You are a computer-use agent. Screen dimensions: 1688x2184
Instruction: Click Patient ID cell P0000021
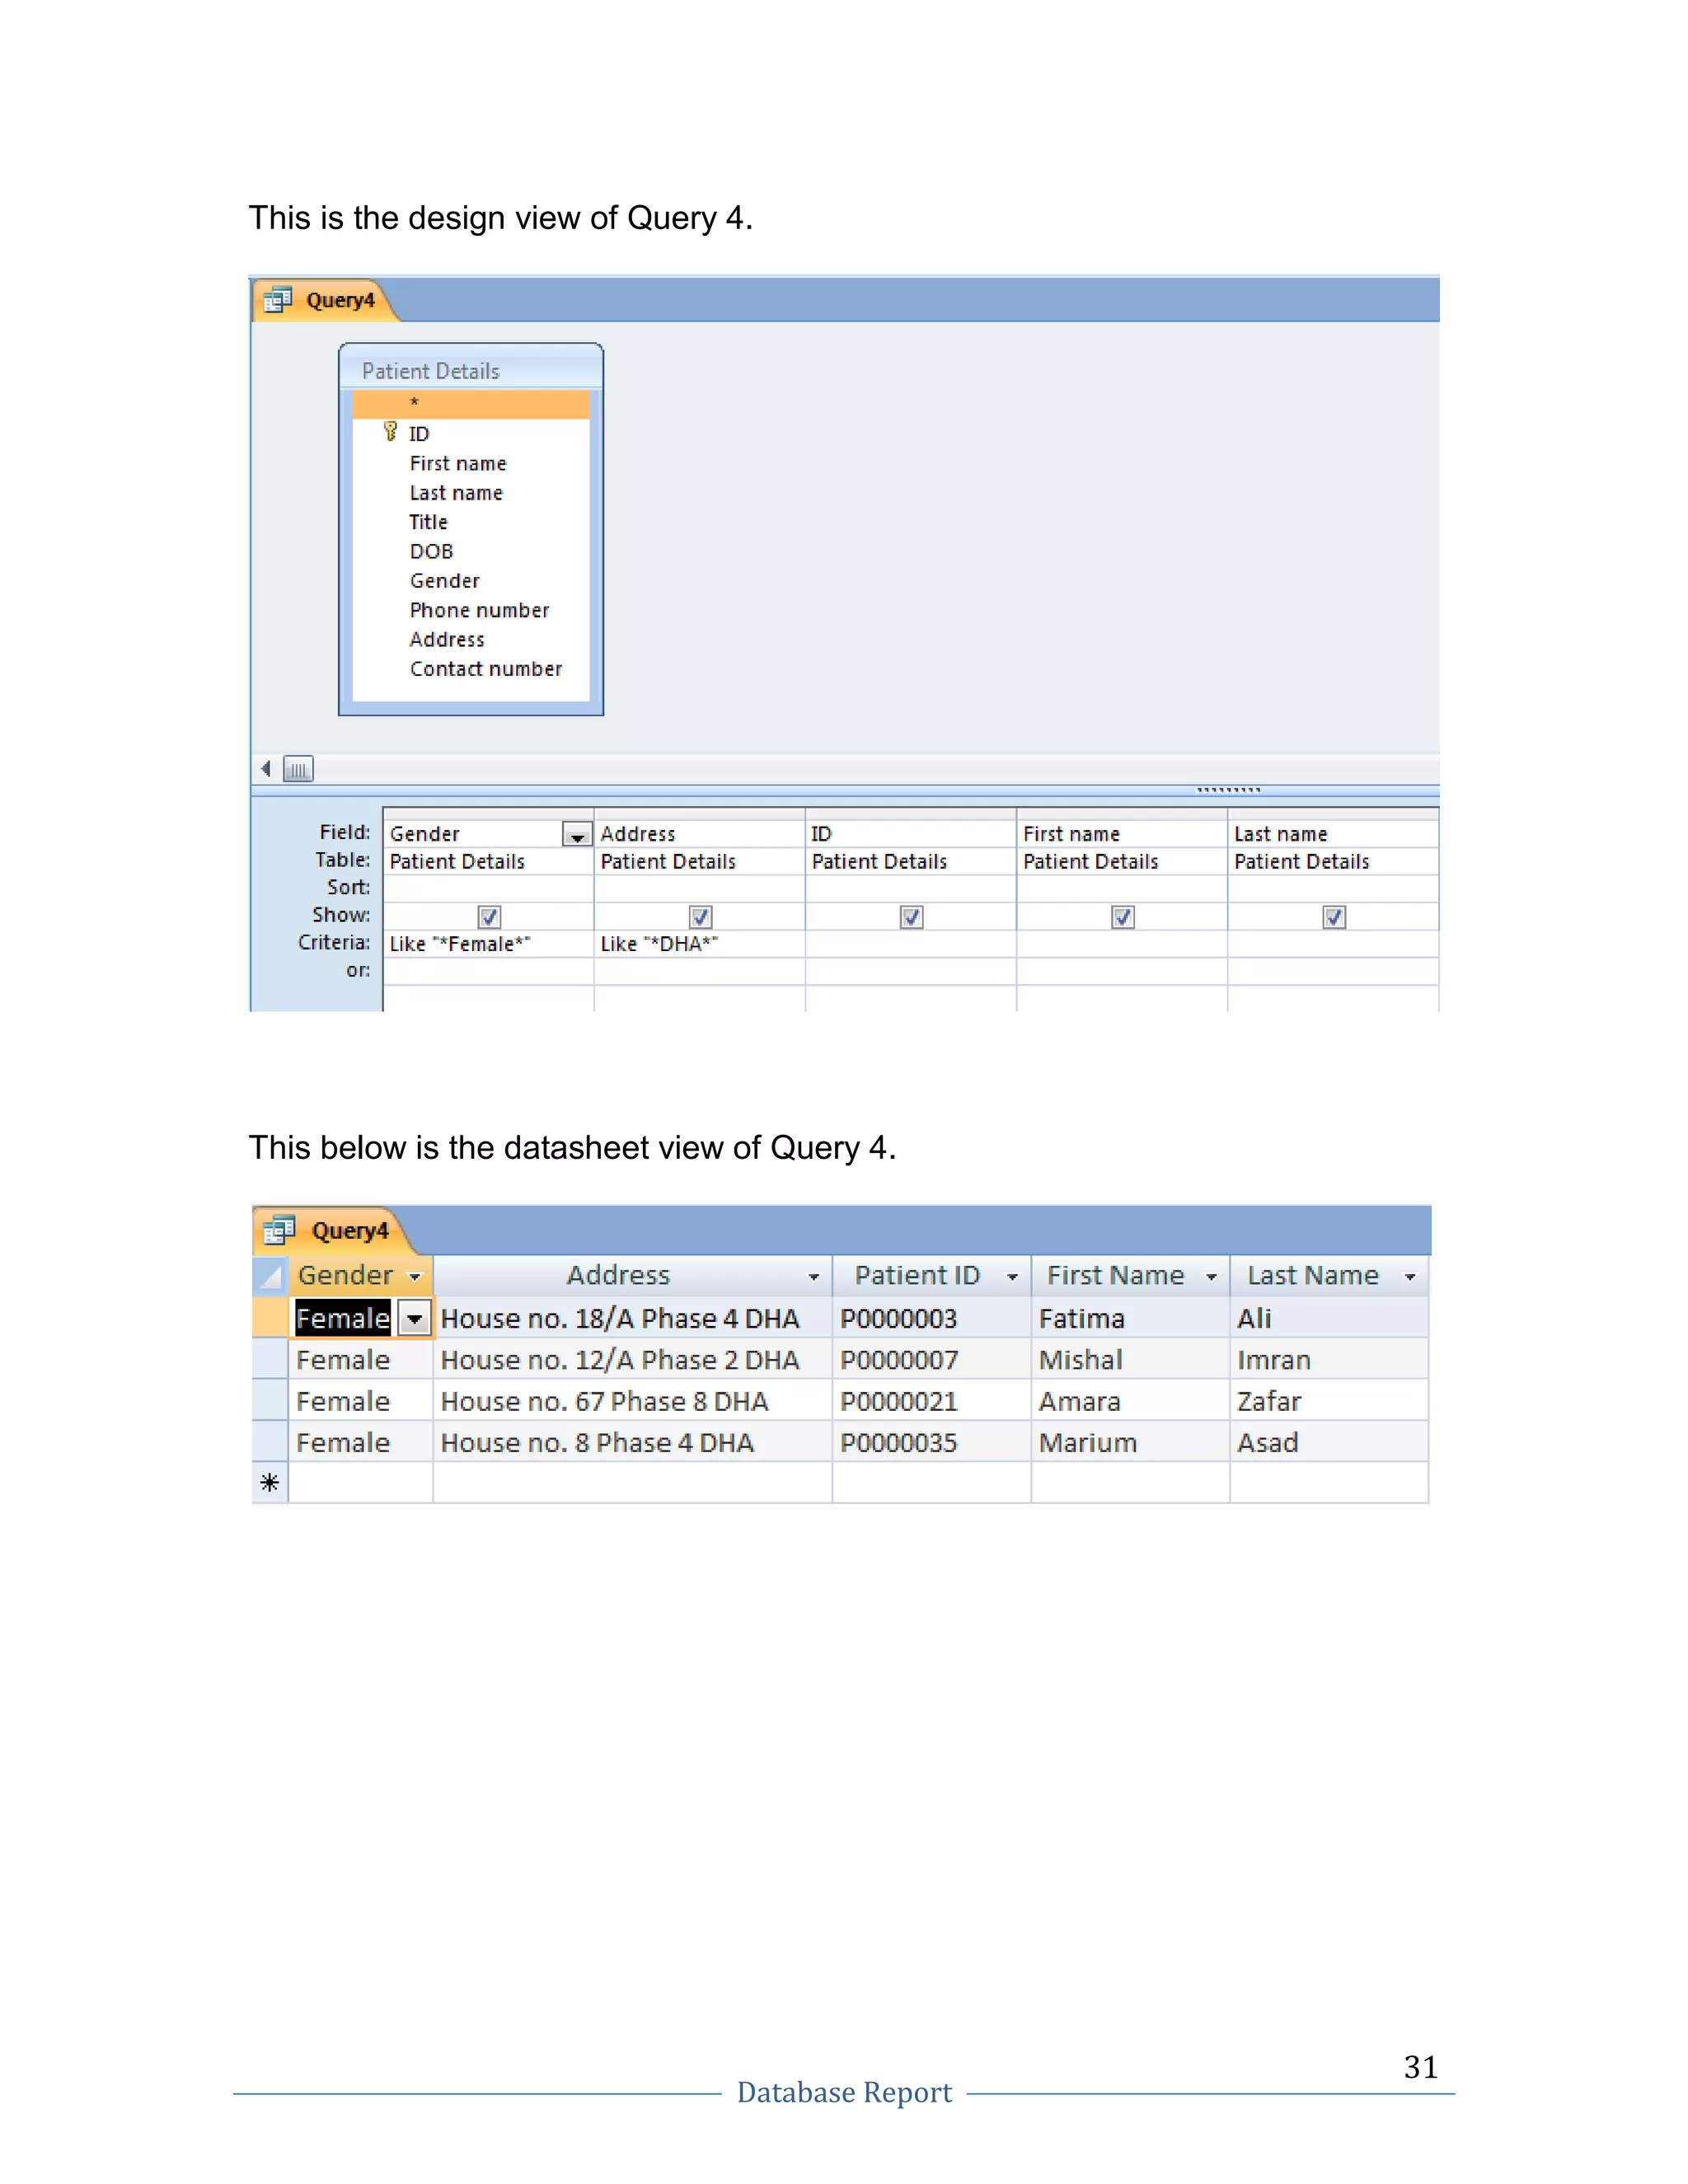[932, 1401]
